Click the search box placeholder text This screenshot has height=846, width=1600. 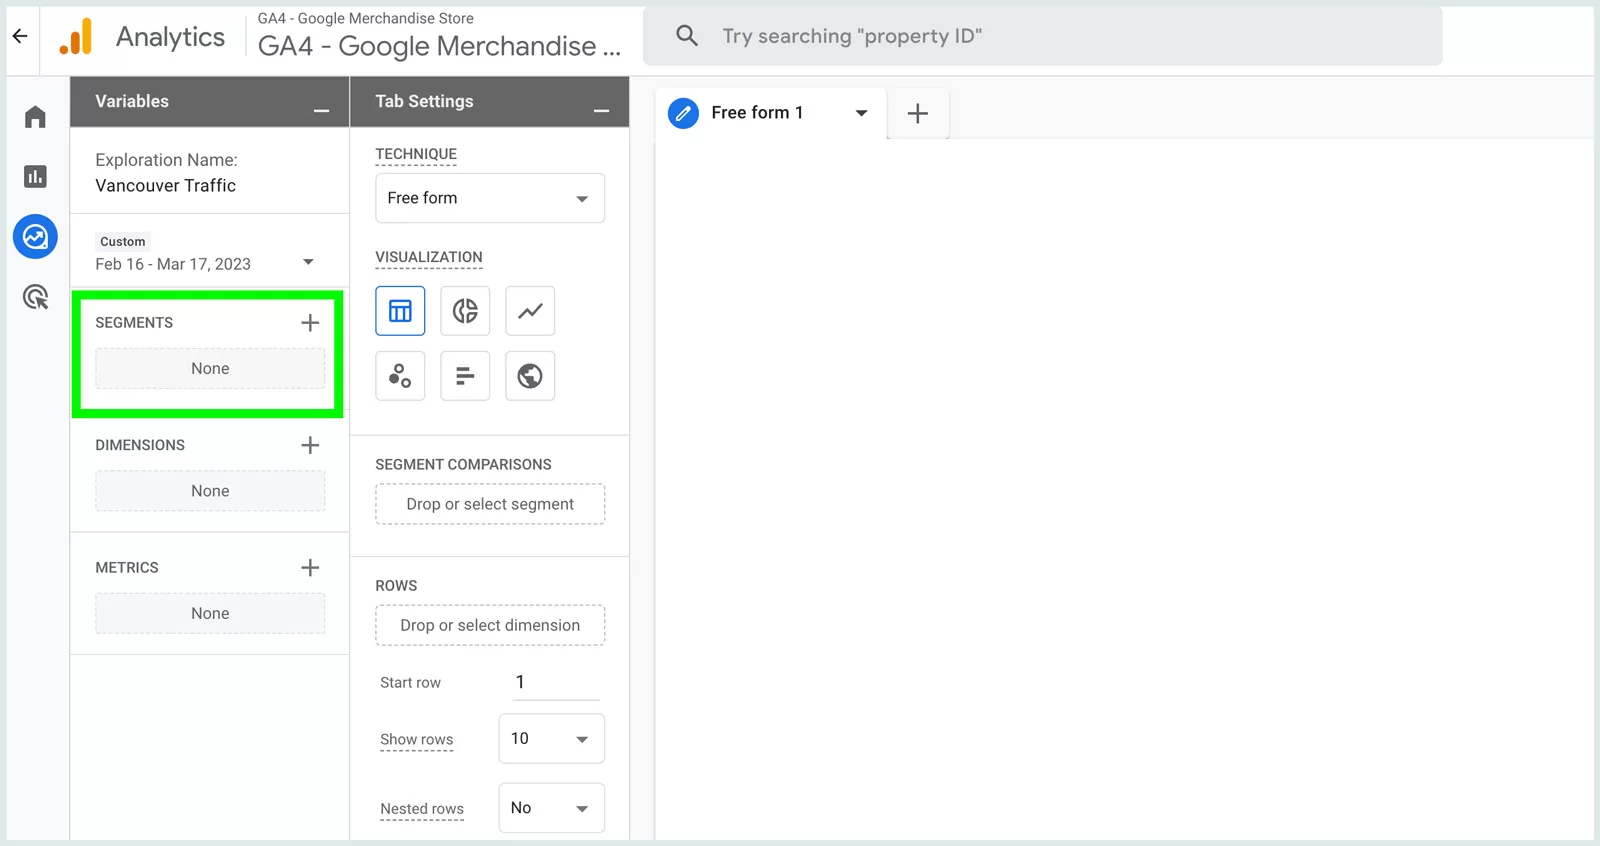click(852, 36)
